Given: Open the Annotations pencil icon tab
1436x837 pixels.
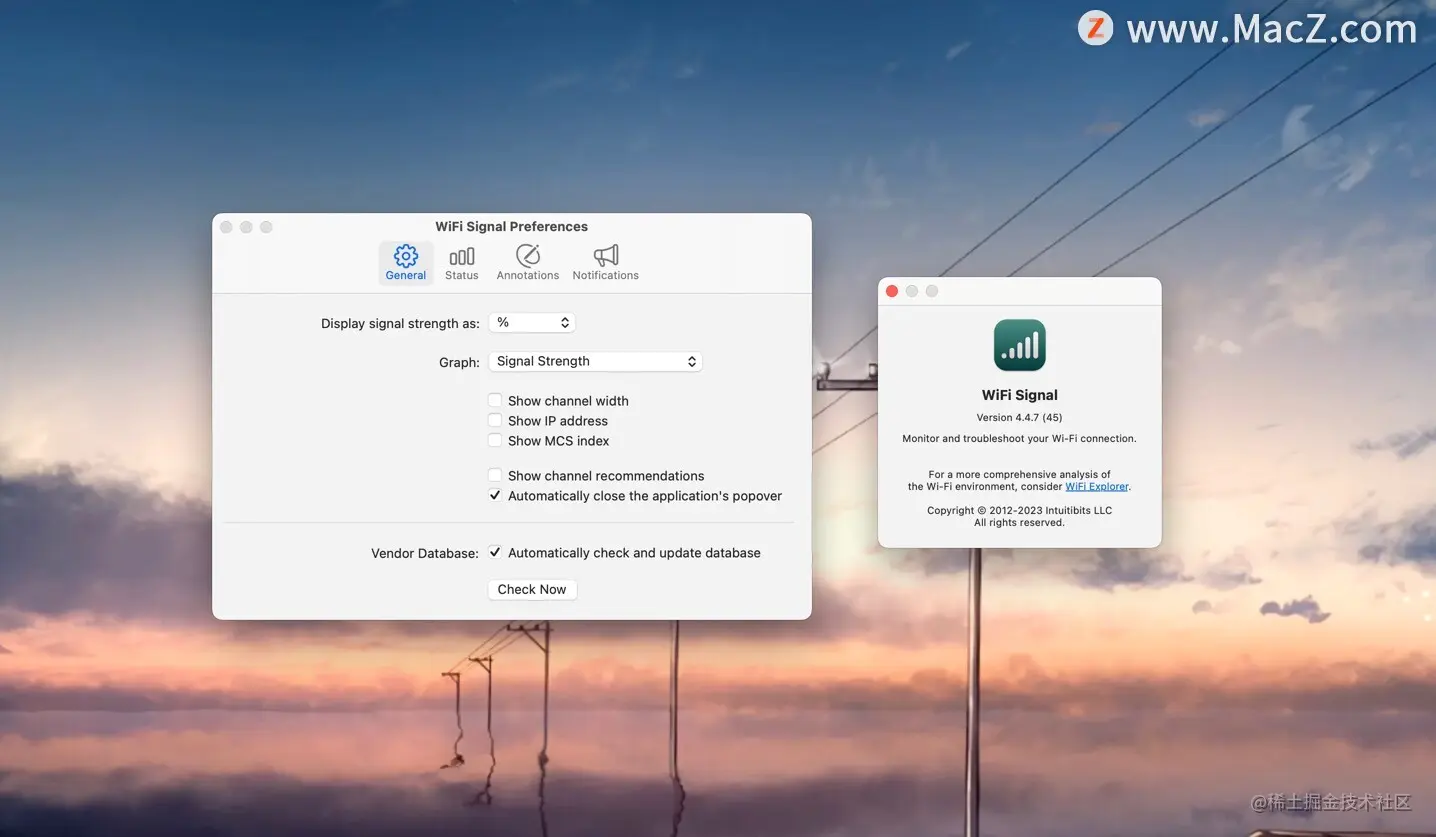Looking at the screenshot, I should 528,256.
